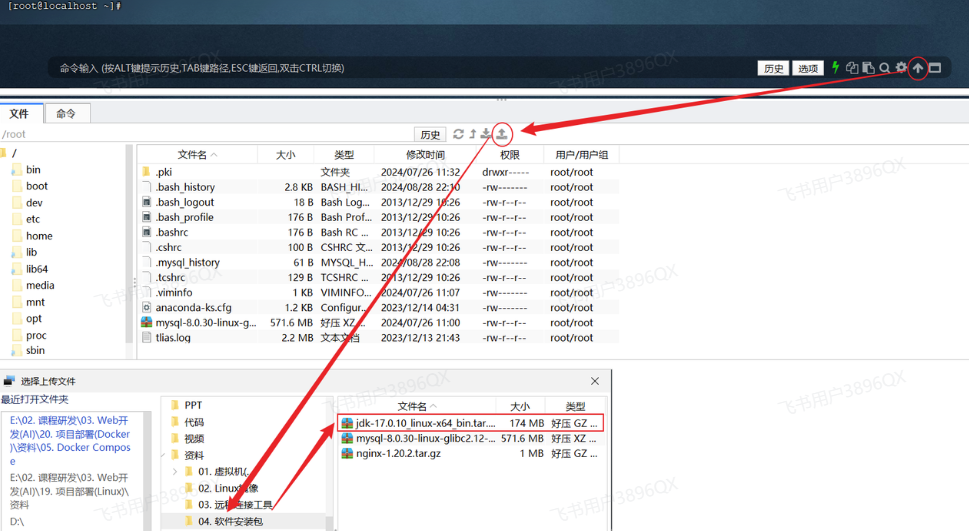969x531 pixels.
Task: Select nginx-1.20.2.tar.gz file
Action: pos(470,453)
